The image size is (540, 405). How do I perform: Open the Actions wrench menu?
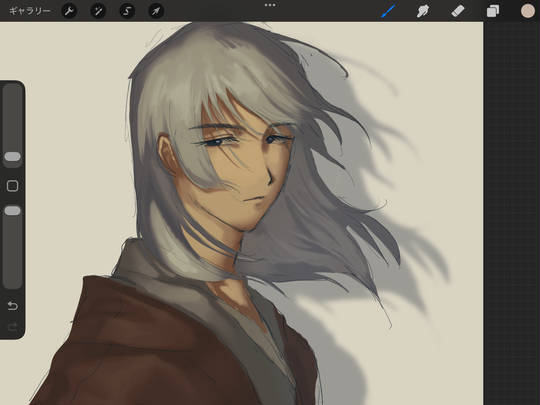[x=69, y=11]
